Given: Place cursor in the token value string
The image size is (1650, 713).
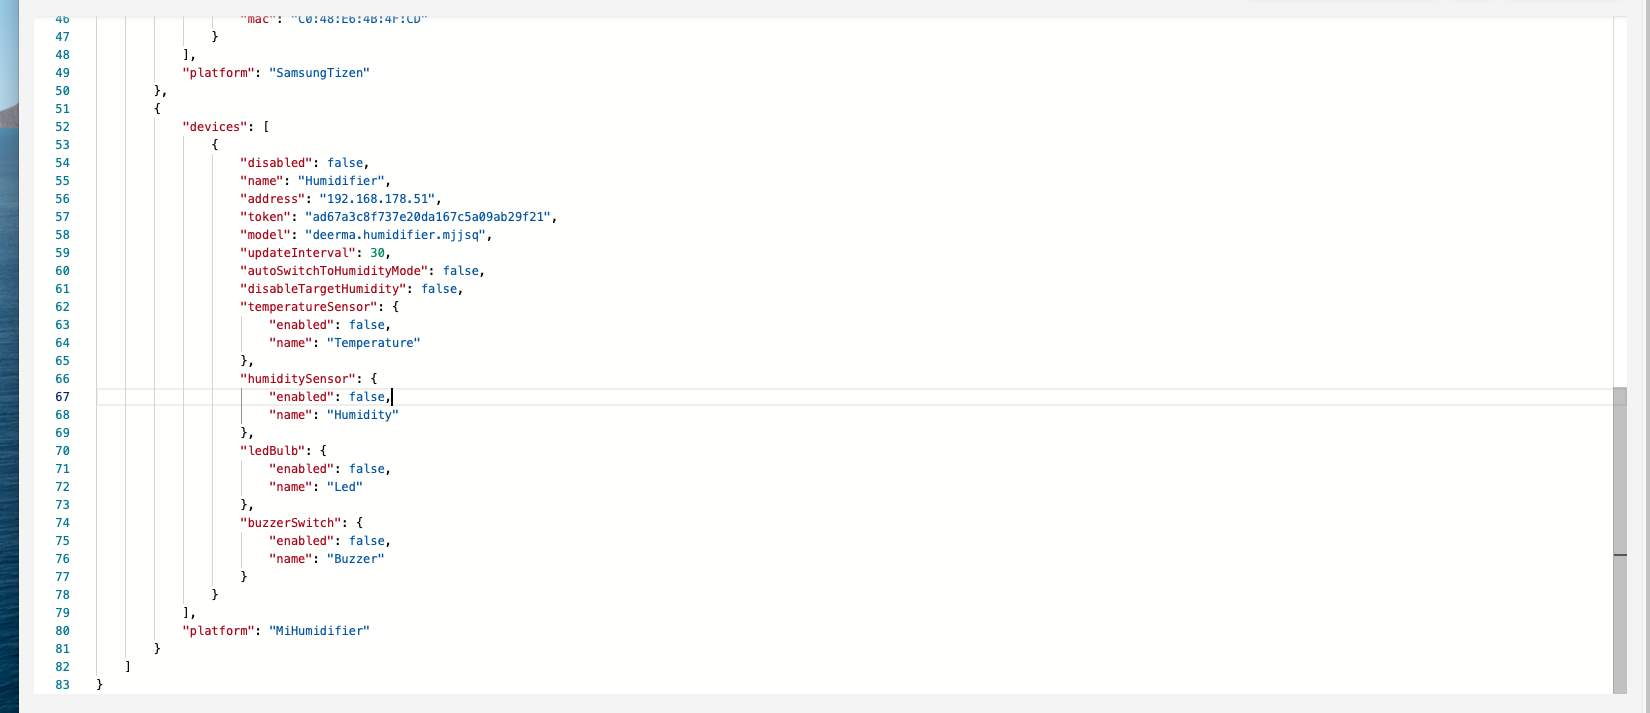Looking at the screenshot, I should [430, 217].
